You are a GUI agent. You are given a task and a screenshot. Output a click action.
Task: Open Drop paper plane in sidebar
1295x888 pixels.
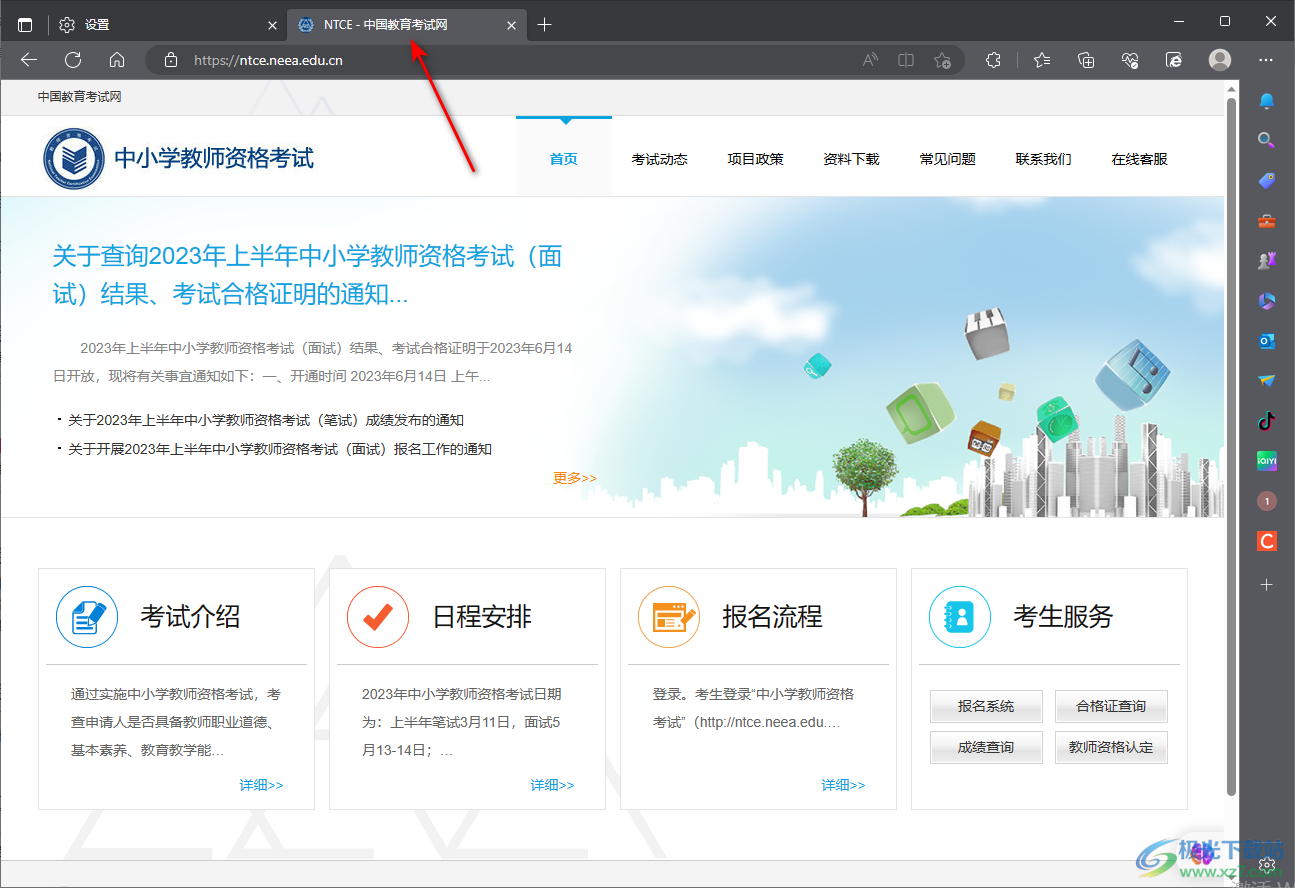click(x=1267, y=381)
